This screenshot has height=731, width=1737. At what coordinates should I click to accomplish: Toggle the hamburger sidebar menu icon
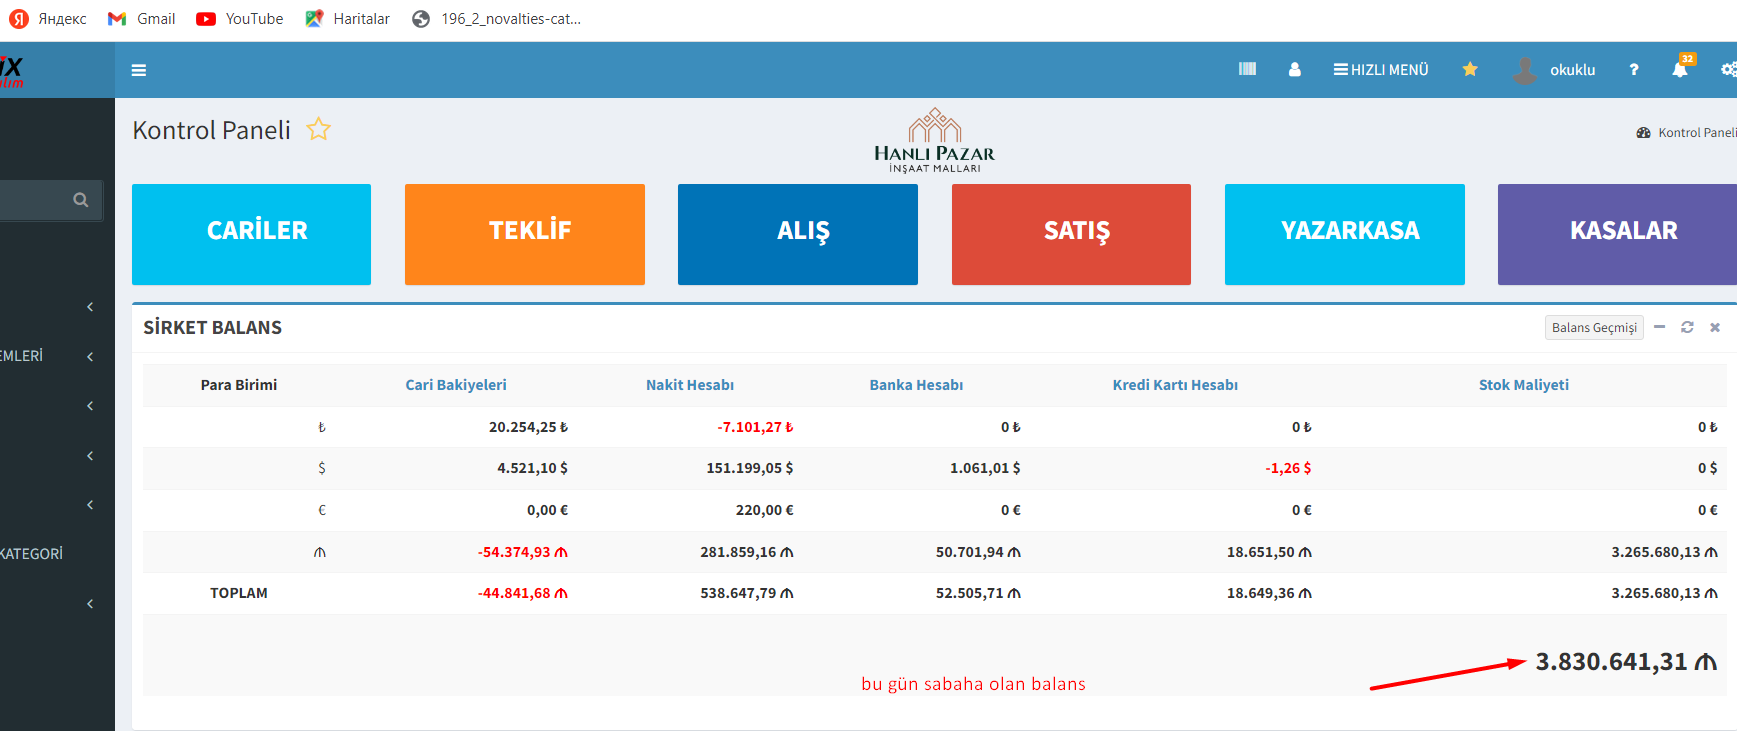[139, 70]
